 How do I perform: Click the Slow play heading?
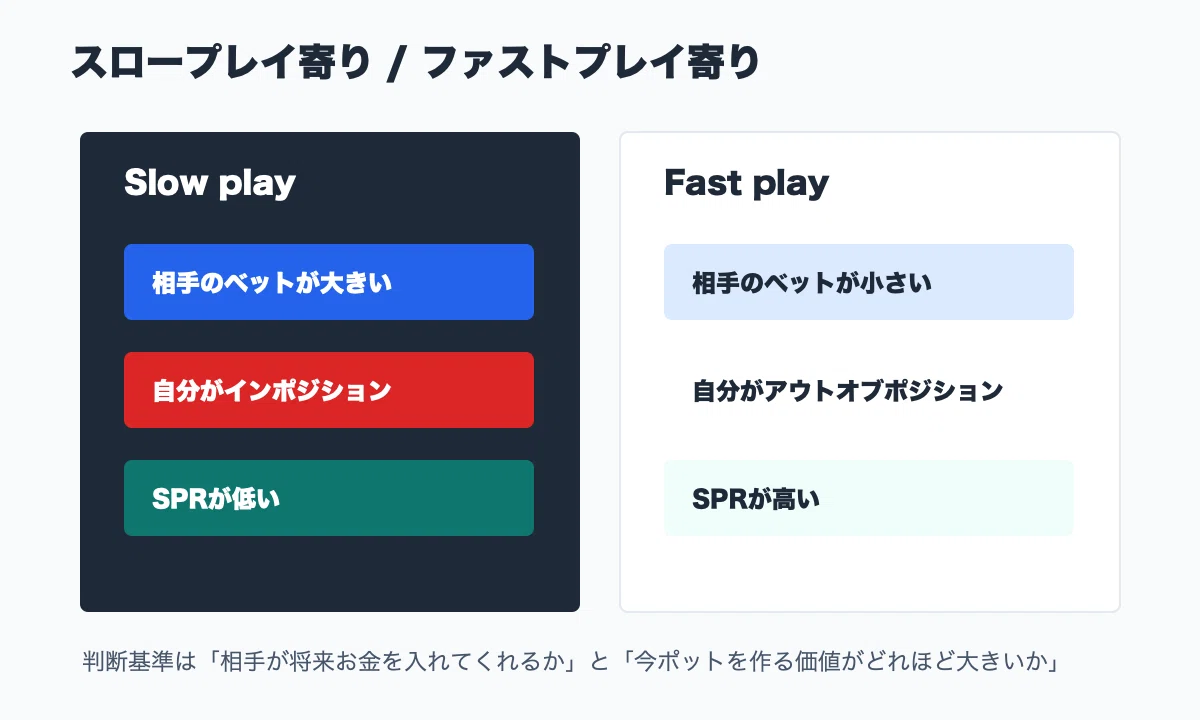pos(210,183)
